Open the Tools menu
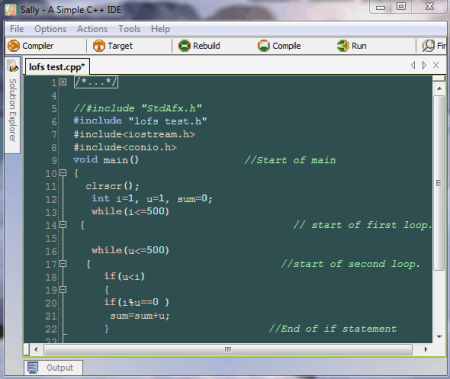 (x=129, y=29)
